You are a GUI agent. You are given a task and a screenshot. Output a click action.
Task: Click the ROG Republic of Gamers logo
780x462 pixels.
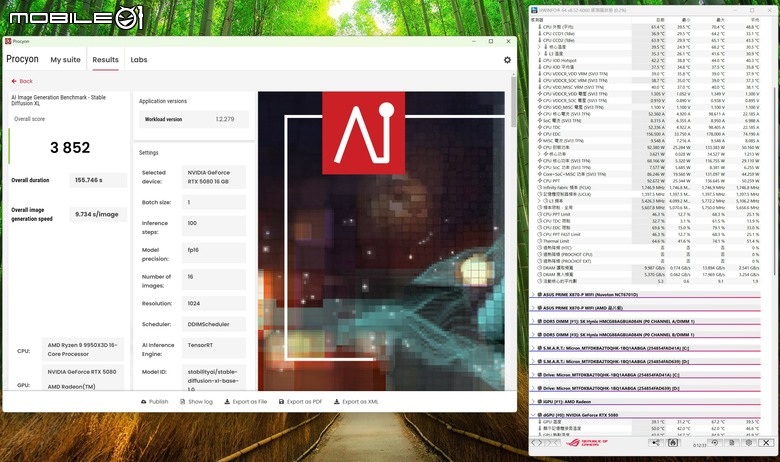pos(587,442)
